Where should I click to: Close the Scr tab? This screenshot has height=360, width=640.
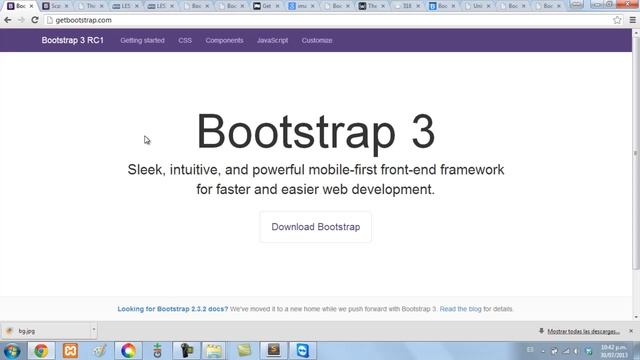click(67, 6)
